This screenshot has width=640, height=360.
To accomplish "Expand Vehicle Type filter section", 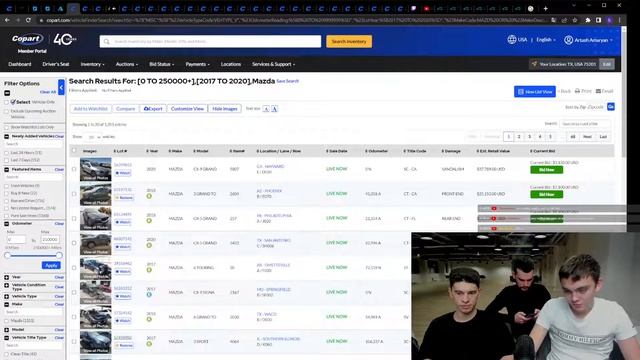I will tap(7, 296).
